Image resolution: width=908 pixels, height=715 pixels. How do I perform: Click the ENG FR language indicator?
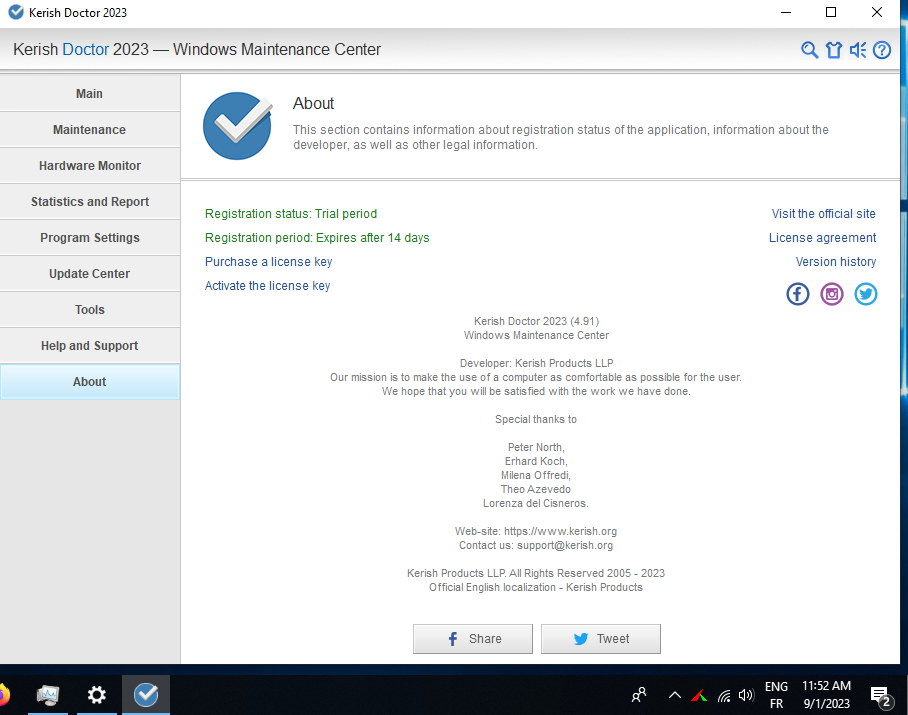[776, 695]
